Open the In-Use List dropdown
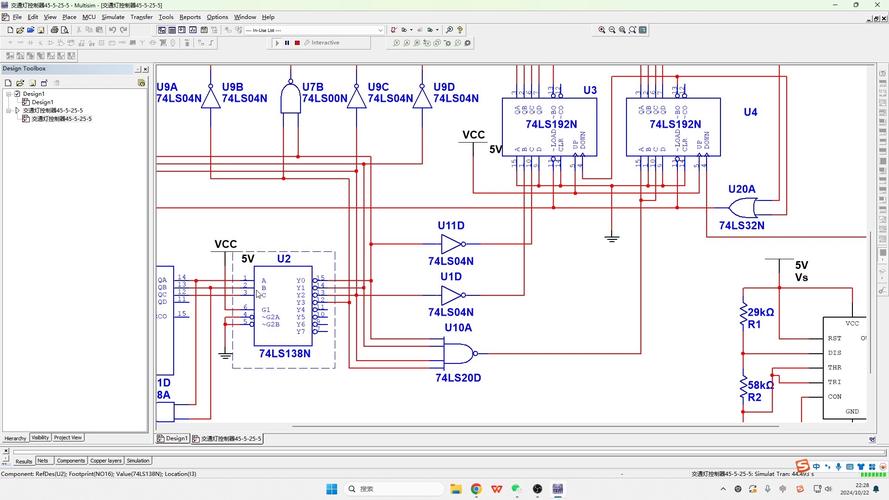This screenshot has height=500, width=889. [x=379, y=30]
